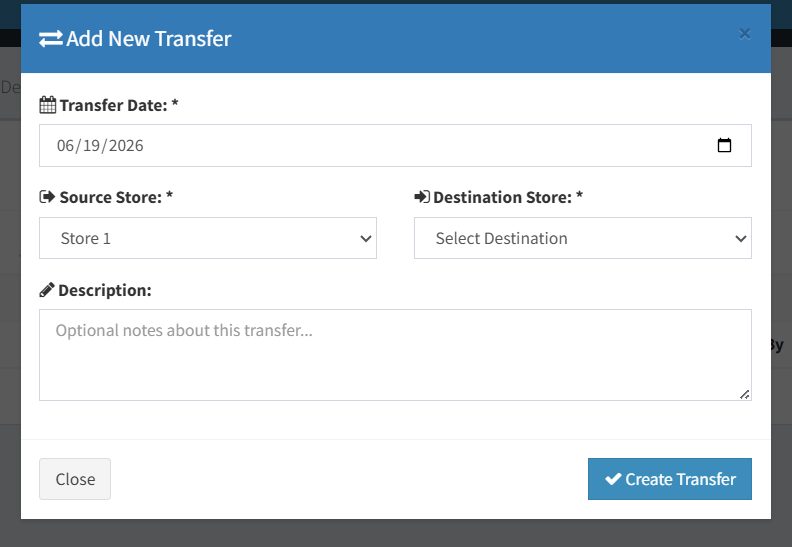Click the Close button

click(75, 479)
